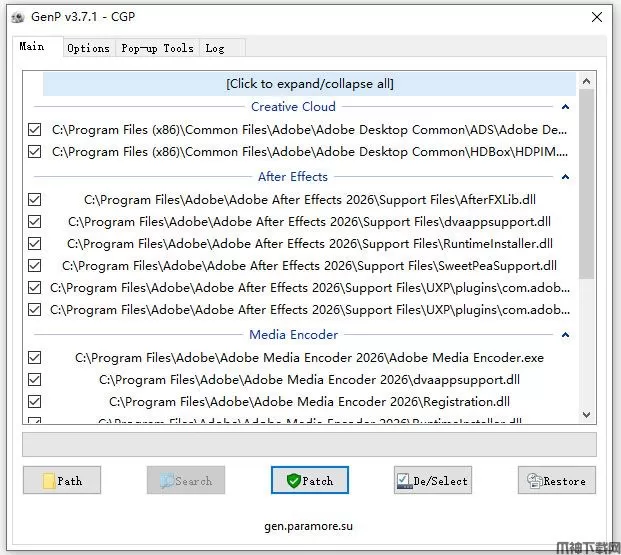Toggle checkbox for AfterFXLib.dll
The image size is (621, 555).
pyautogui.click(x=34, y=200)
